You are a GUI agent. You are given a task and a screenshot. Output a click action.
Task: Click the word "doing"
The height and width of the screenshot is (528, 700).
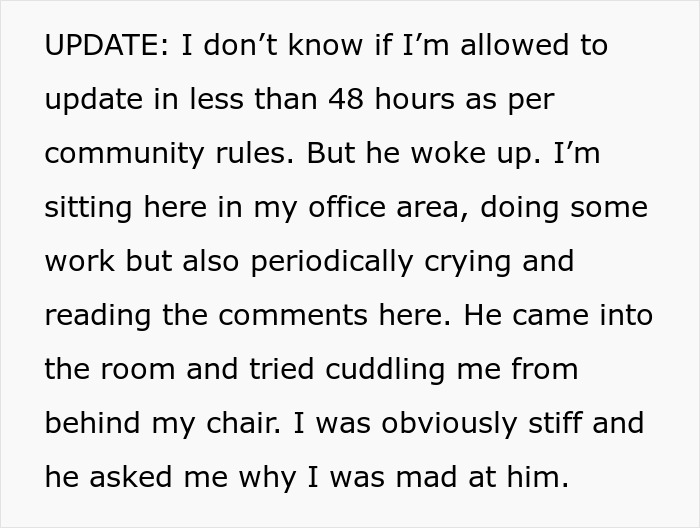pyautogui.click(x=520, y=209)
